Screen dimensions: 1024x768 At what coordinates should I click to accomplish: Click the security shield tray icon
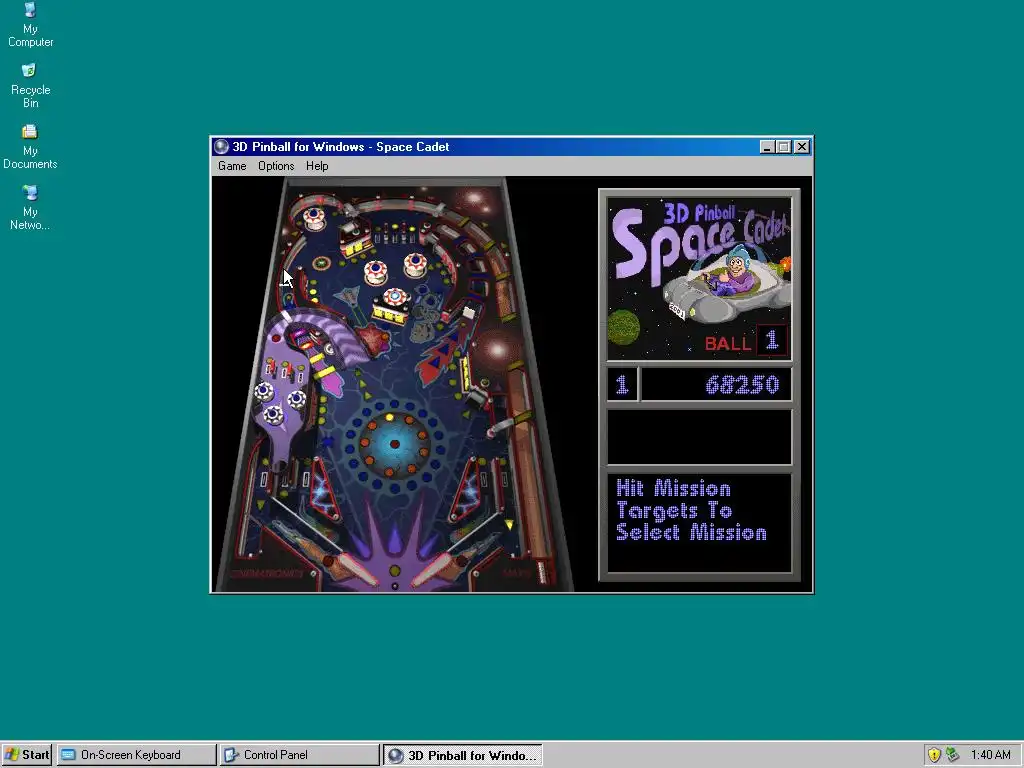click(x=935, y=755)
